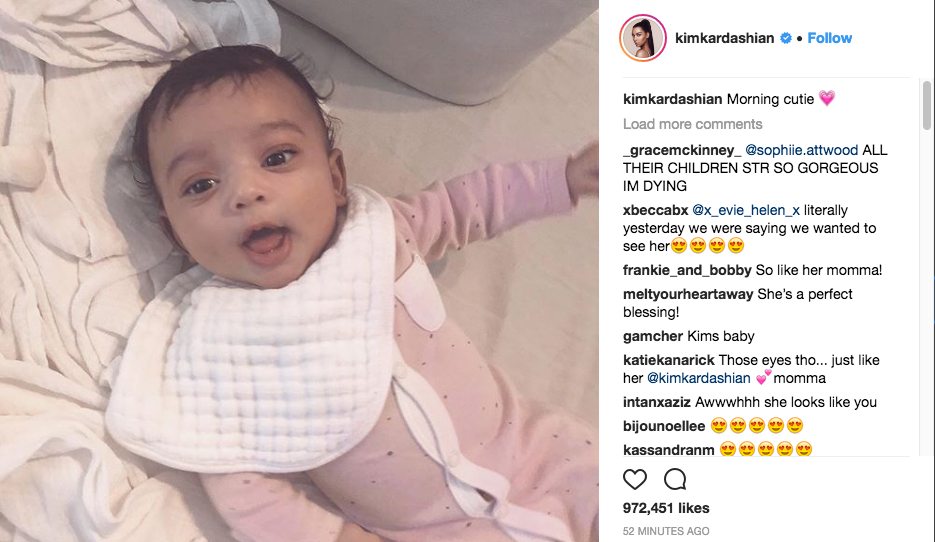Open the comment speech bubble icon
The width and height of the screenshot is (935, 542).
pos(675,479)
